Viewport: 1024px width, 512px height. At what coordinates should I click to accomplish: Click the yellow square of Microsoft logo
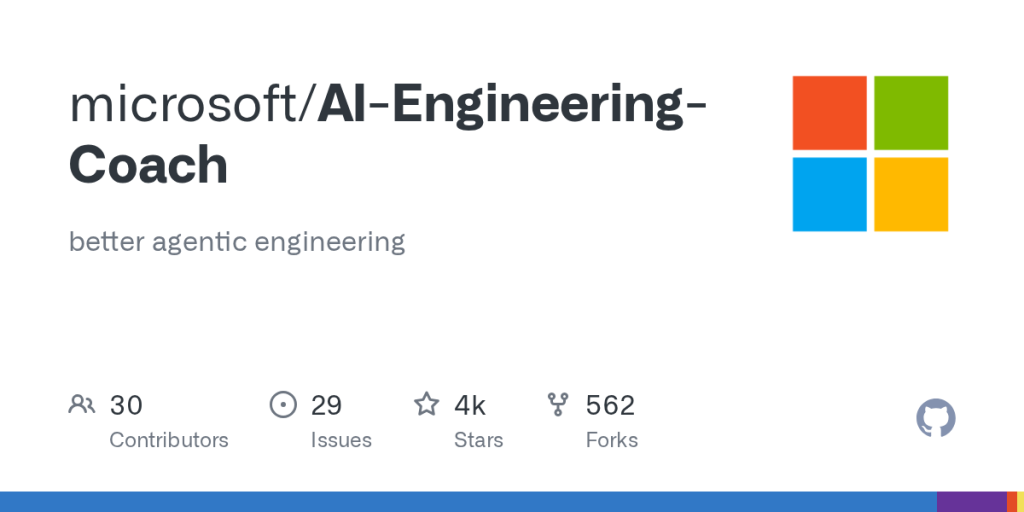coord(911,194)
